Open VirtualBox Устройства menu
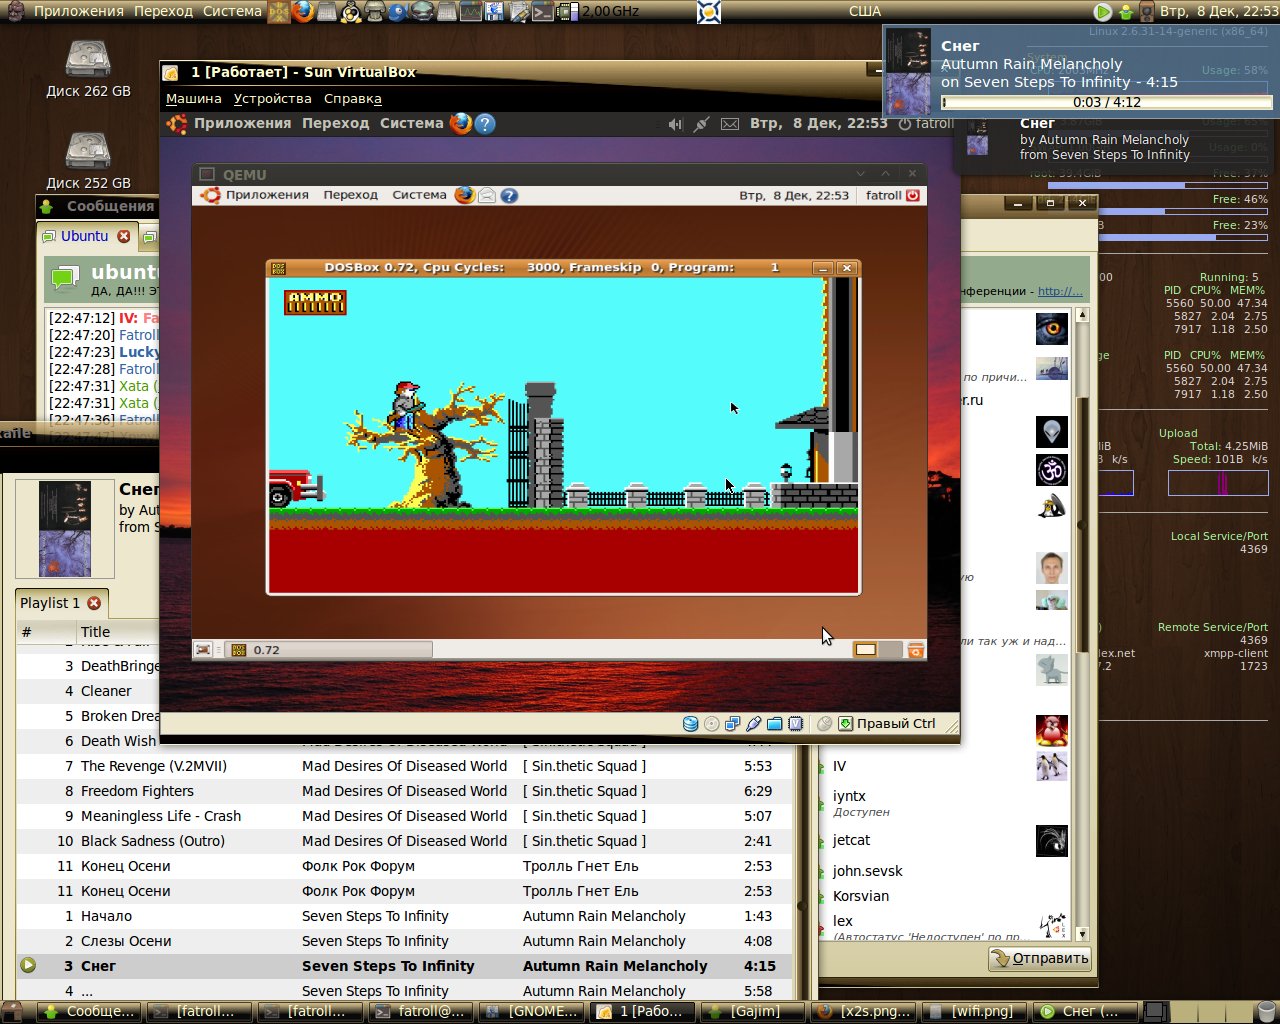 click(x=273, y=99)
